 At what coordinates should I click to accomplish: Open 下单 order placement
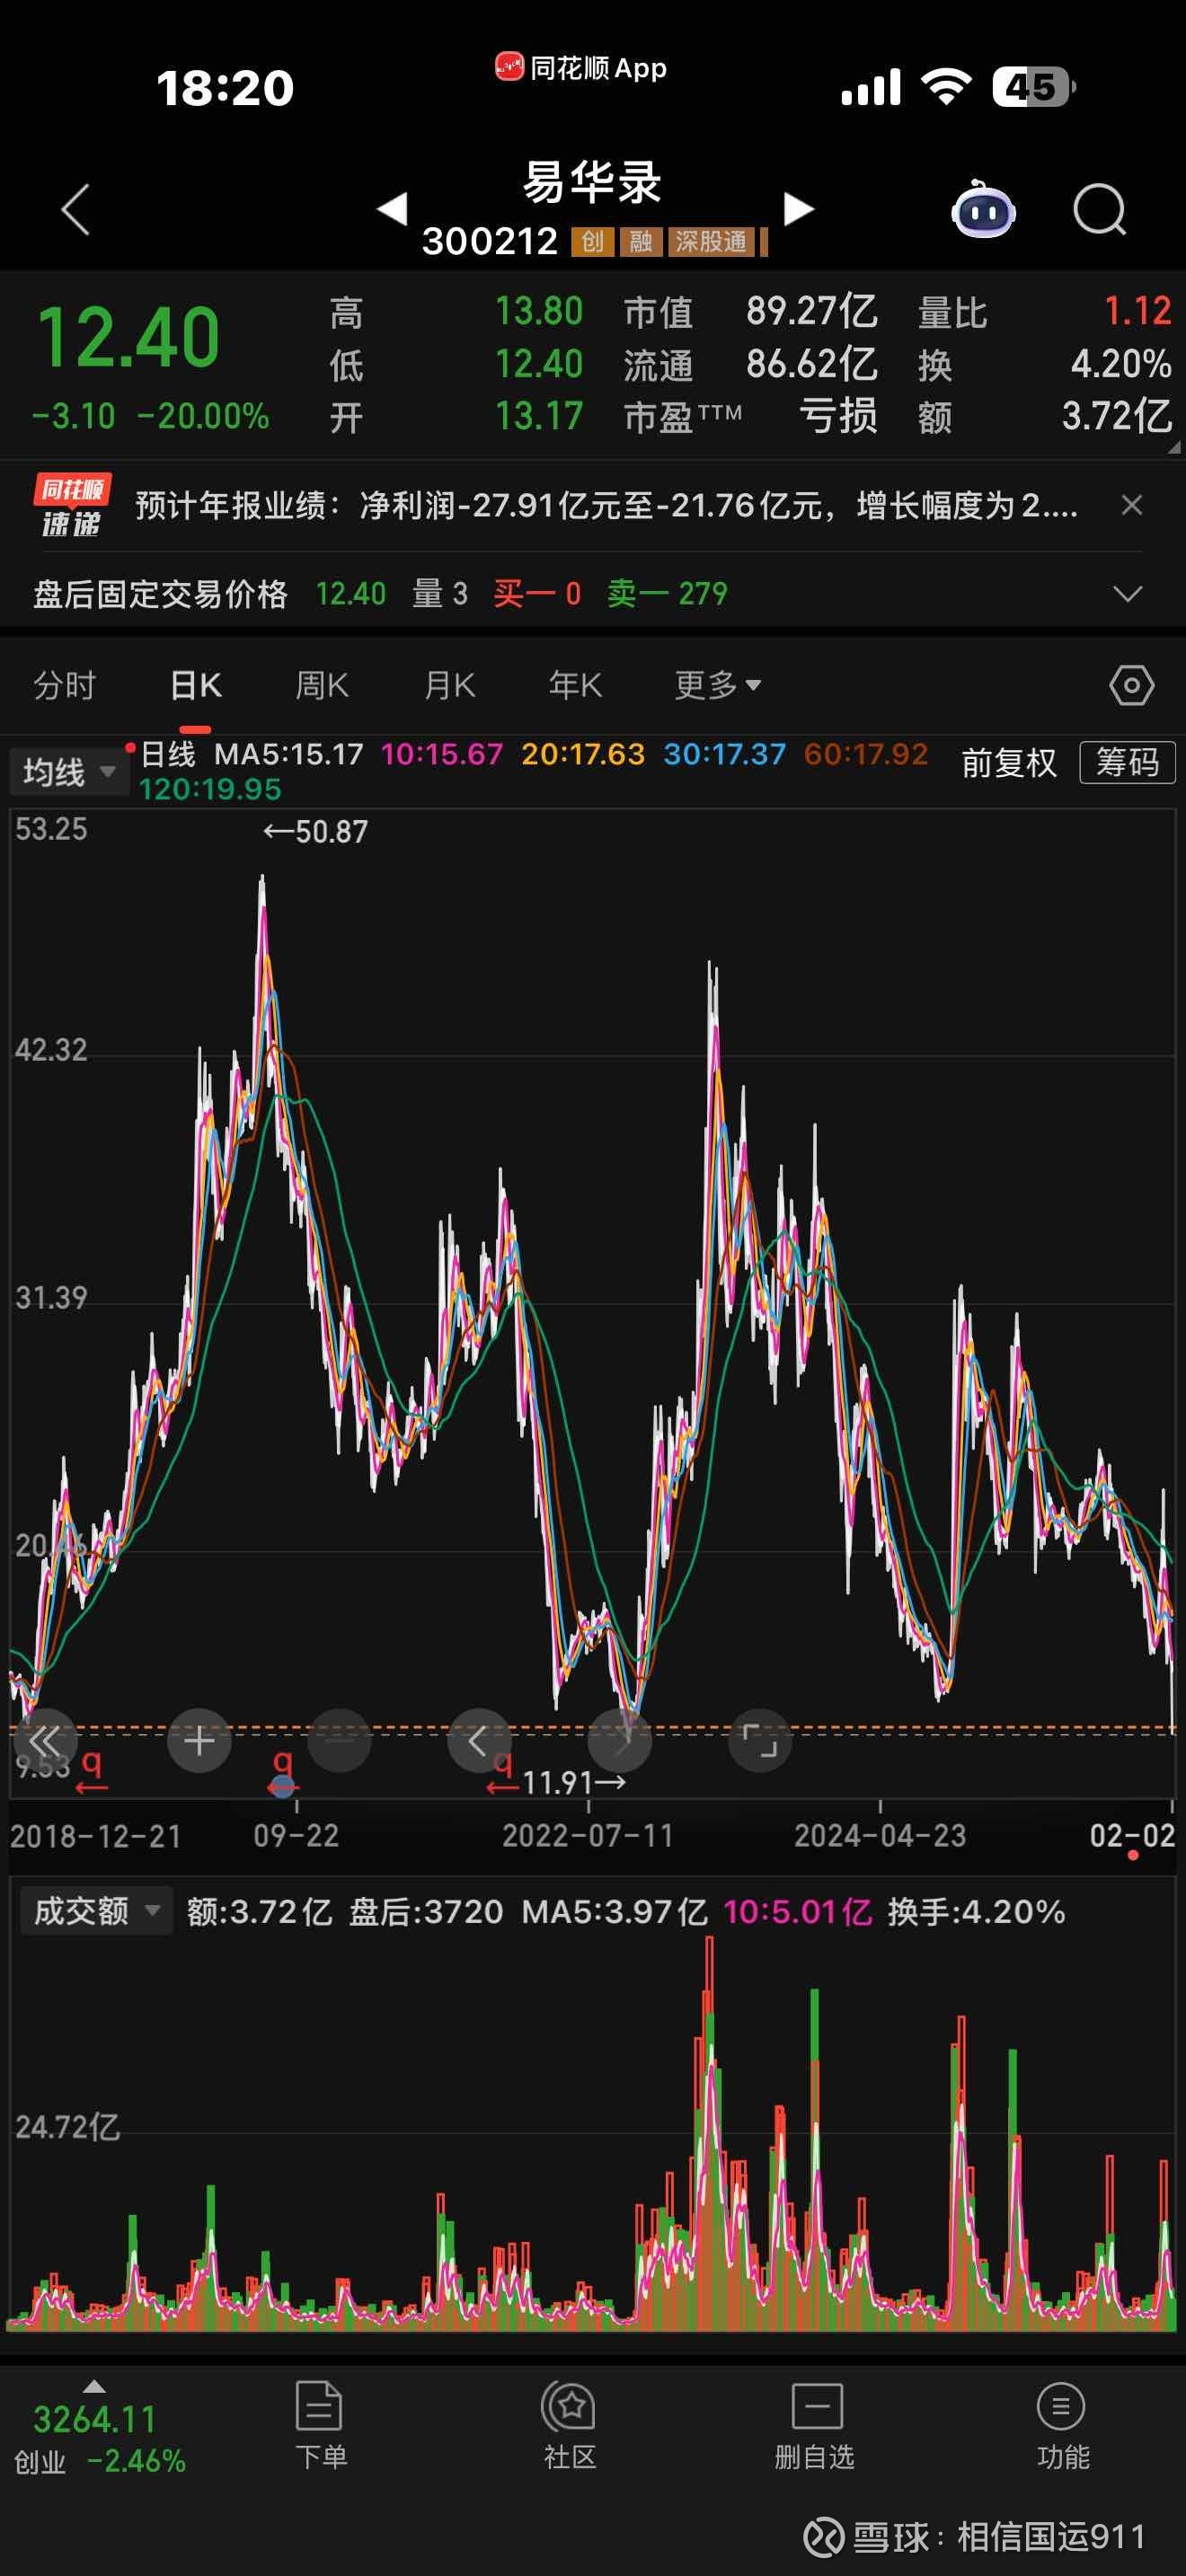tap(320, 2428)
